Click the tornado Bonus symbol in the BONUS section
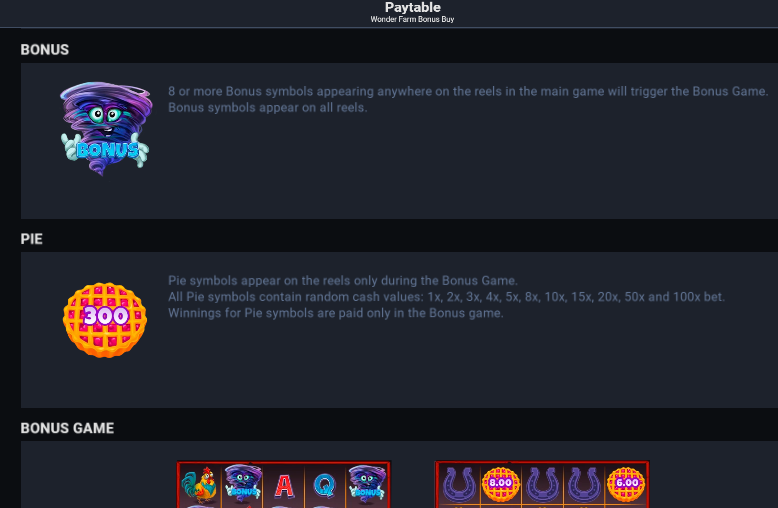This screenshot has height=508, width=778. (105, 128)
